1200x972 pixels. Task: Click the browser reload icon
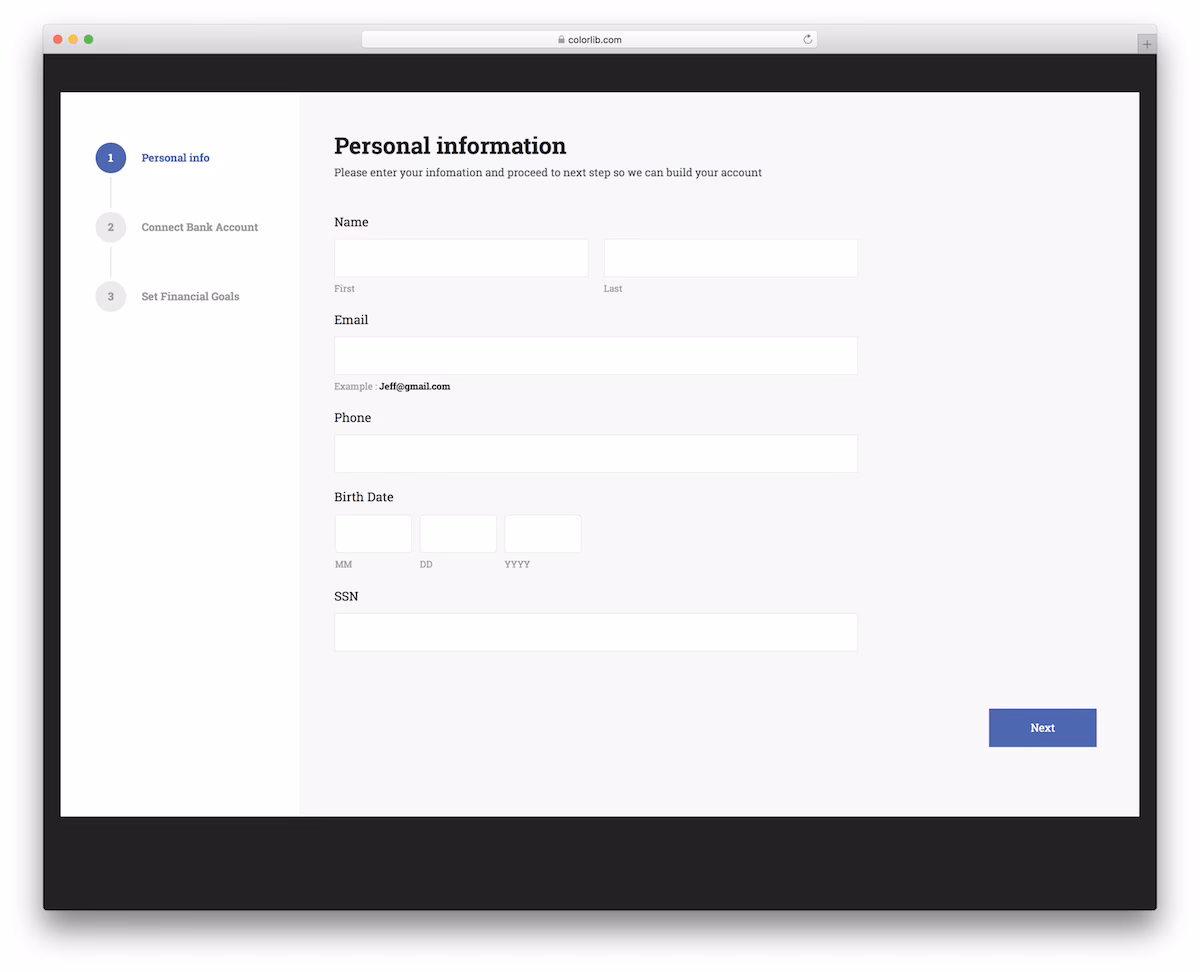[x=808, y=39]
